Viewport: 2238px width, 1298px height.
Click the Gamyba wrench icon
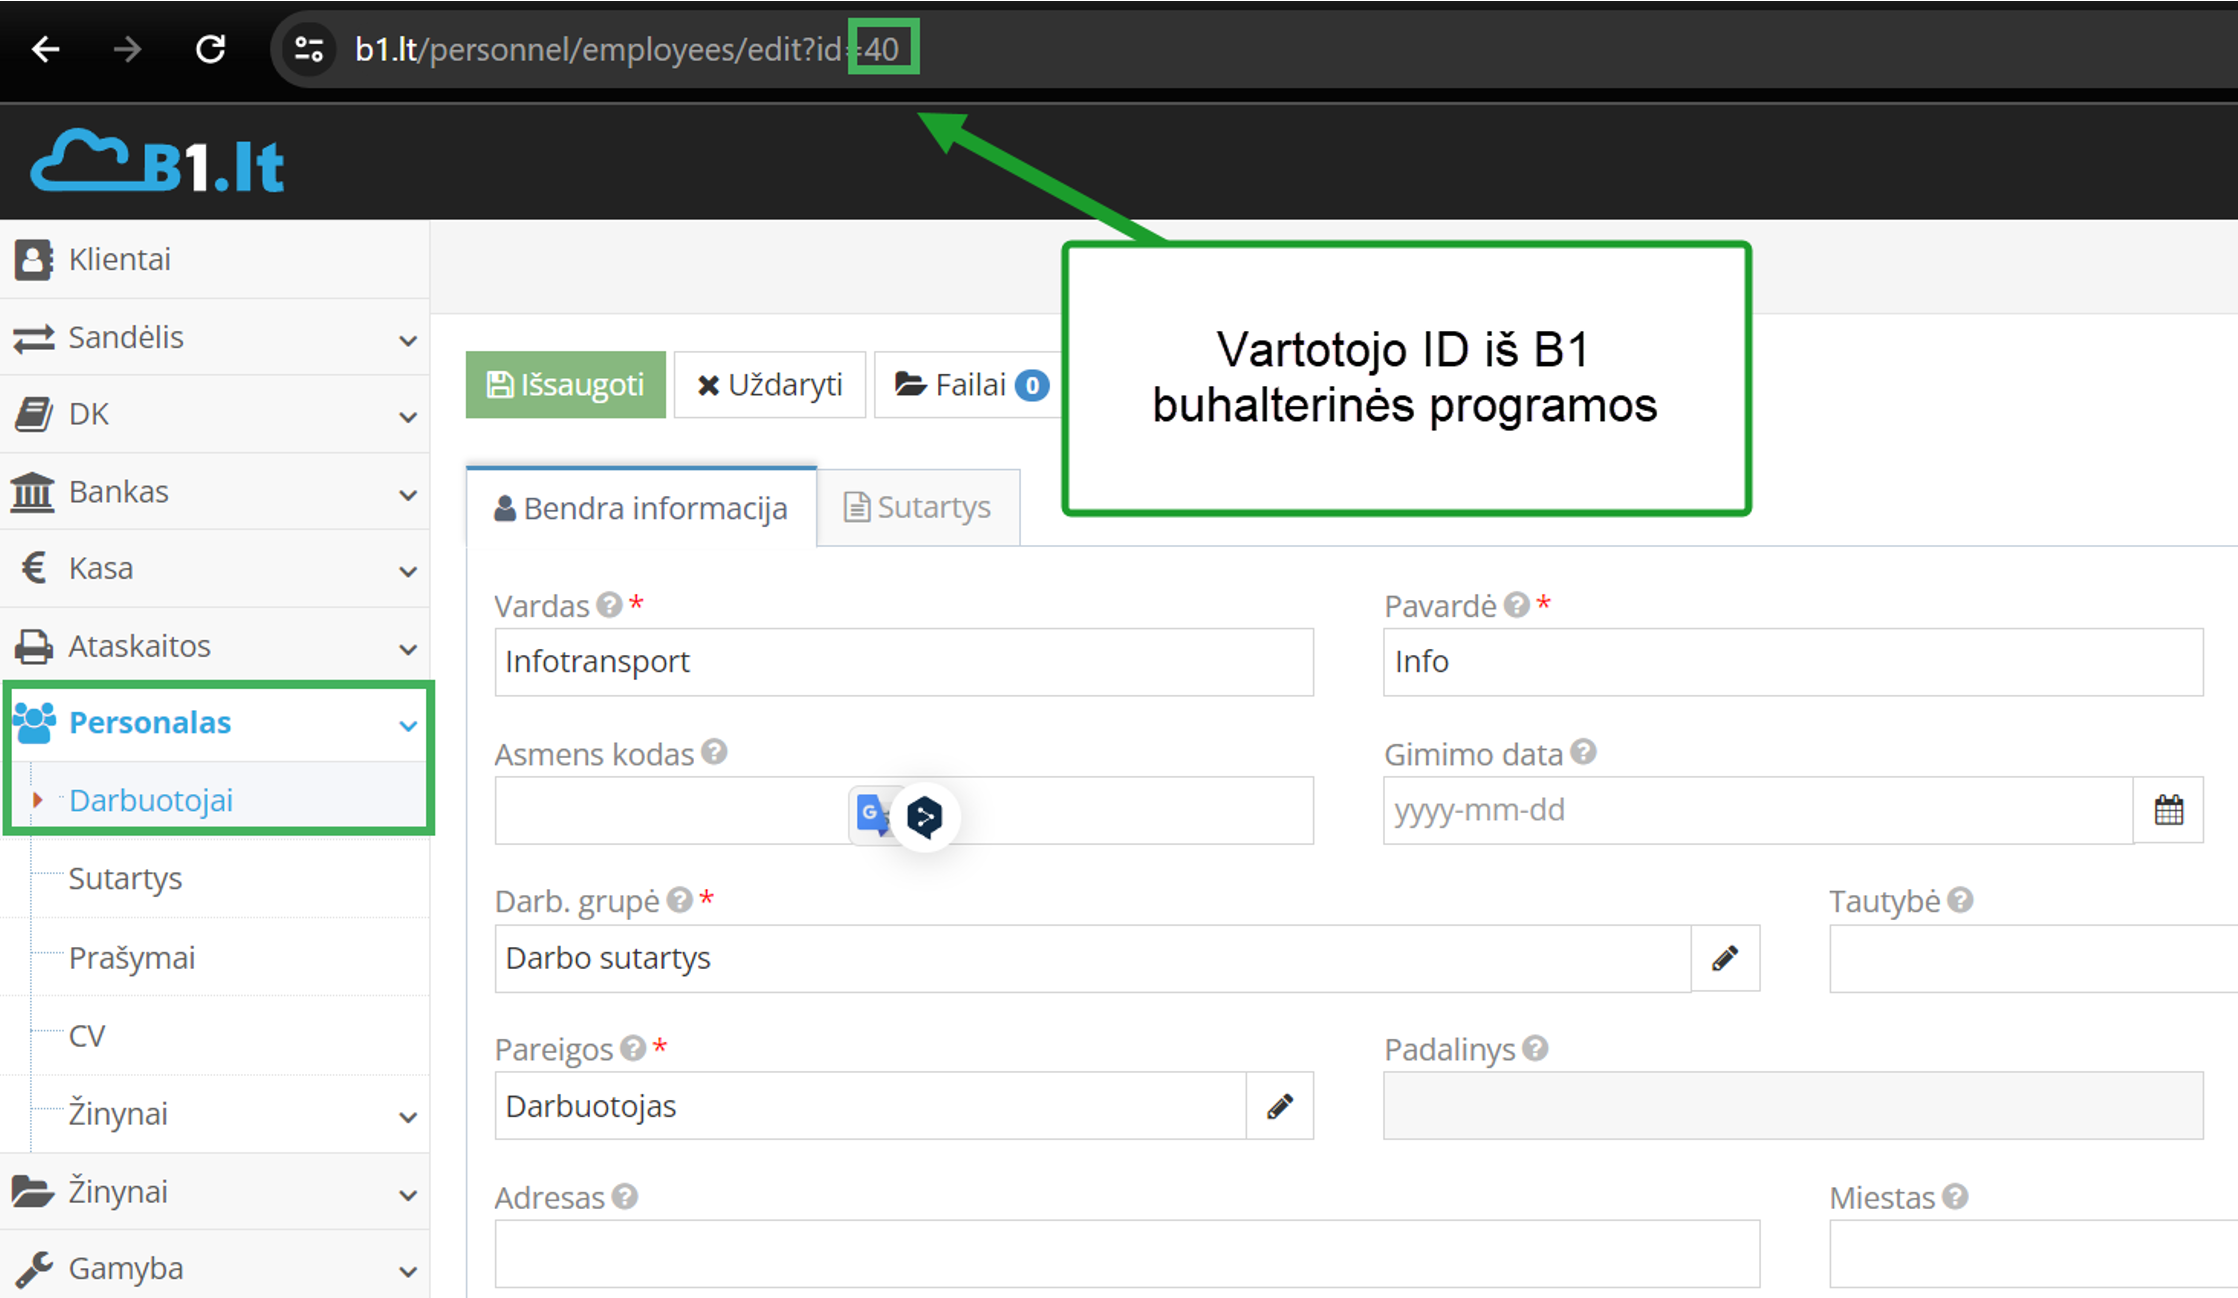33,1269
